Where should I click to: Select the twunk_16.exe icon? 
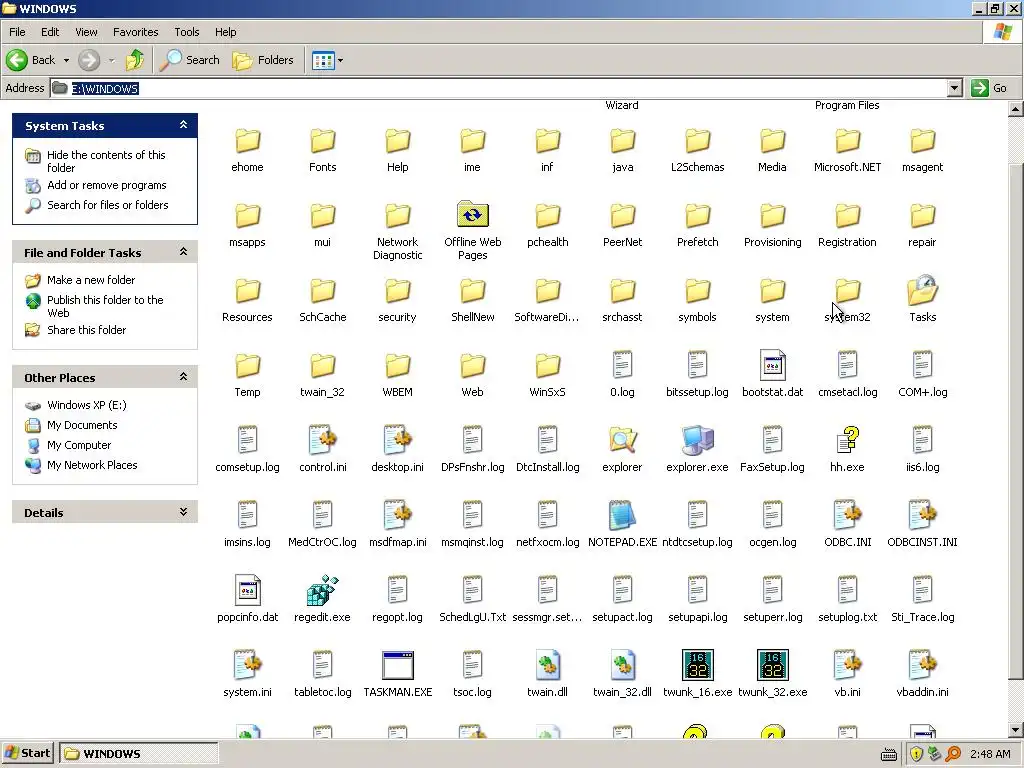[697, 665]
